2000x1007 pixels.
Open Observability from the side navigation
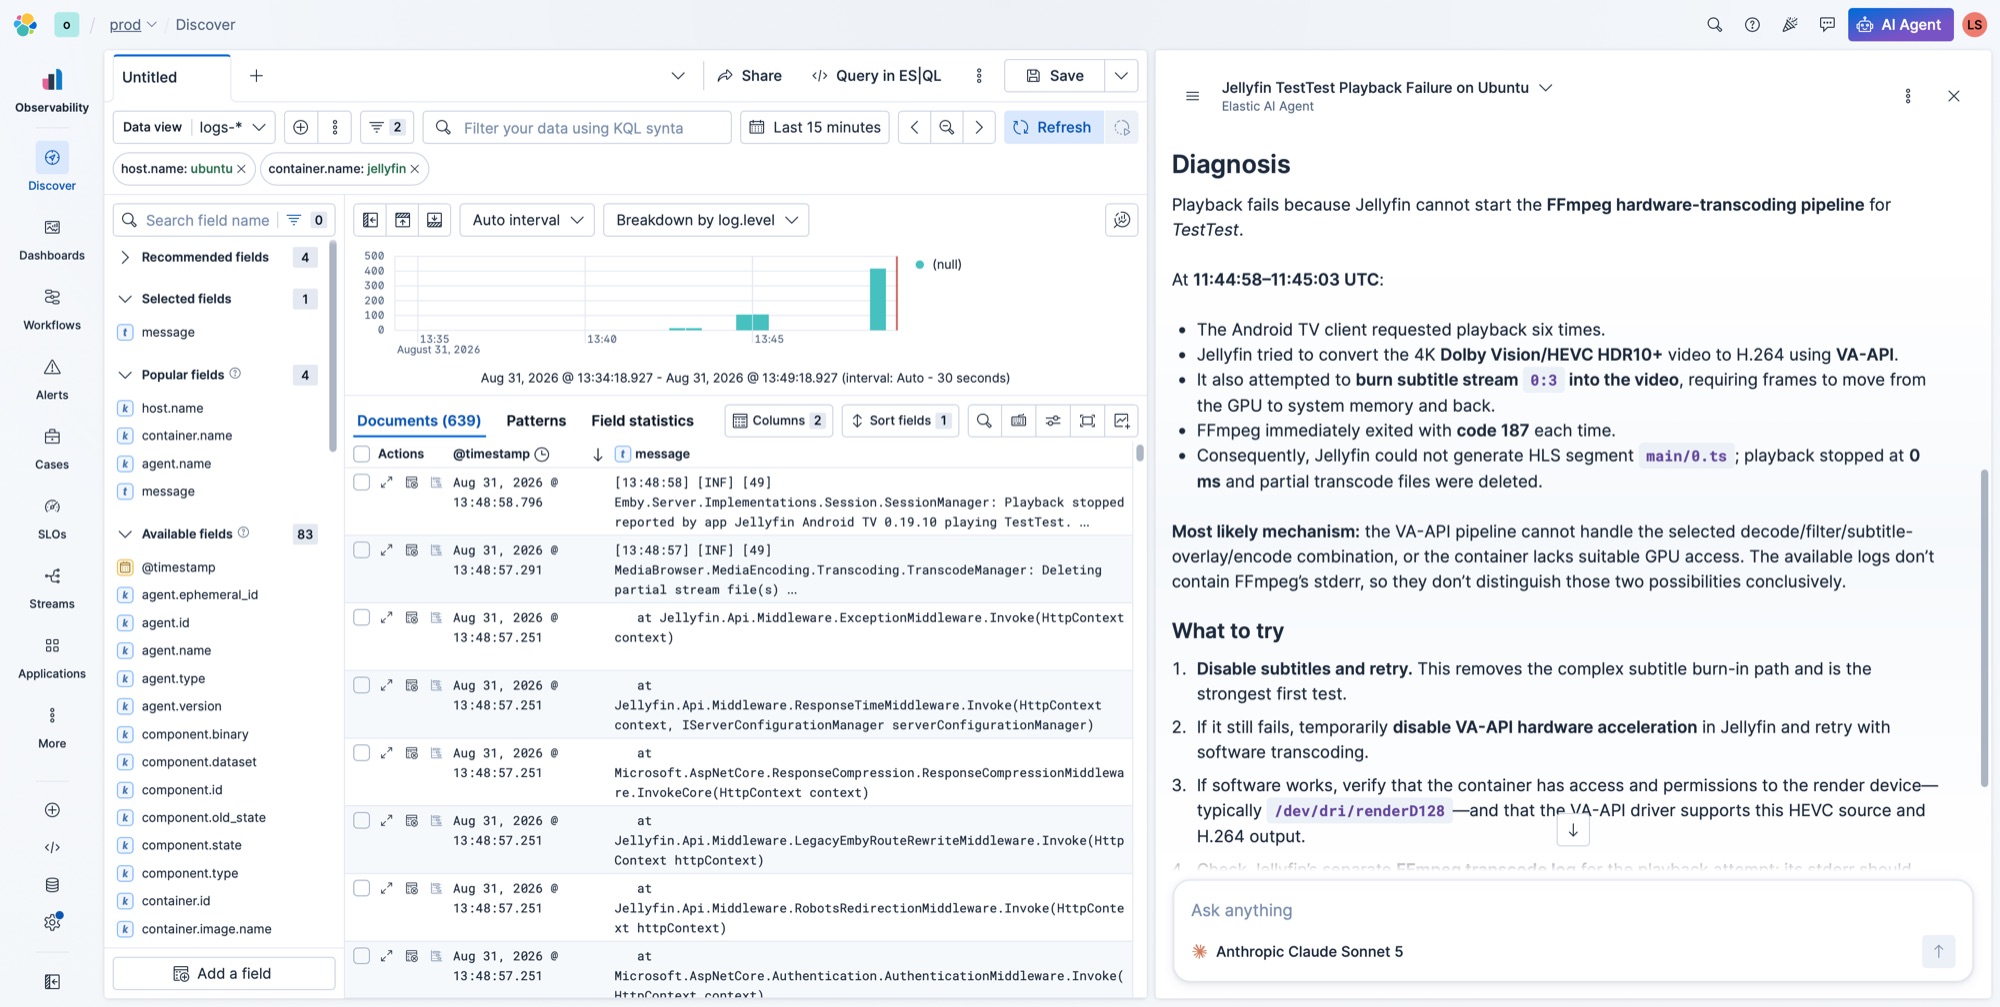tap(52, 90)
